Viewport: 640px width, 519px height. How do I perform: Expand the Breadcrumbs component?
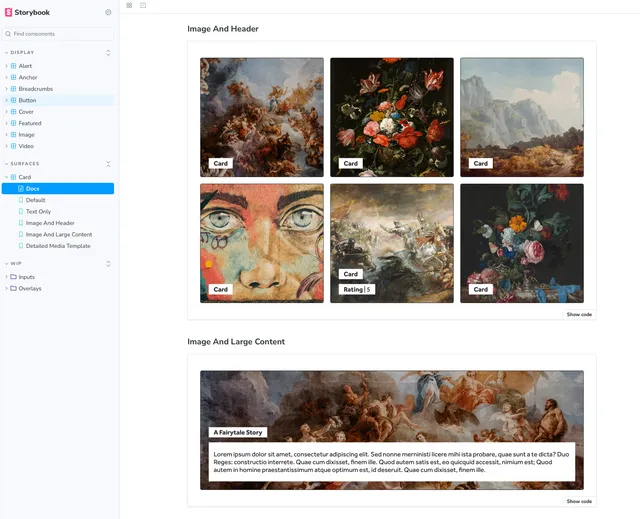click(x=7, y=89)
